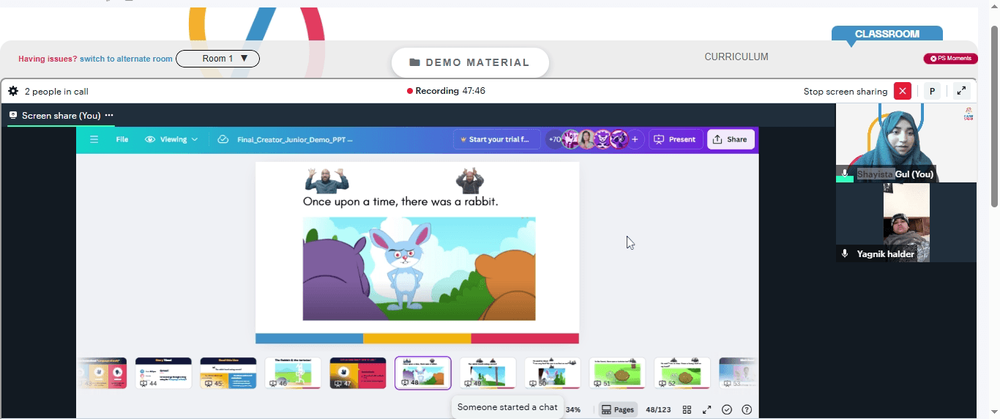Image resolution: width=1000 pixels, height=419 pixels.
Task: Select slide thumbnail 51
Action: 617,373
